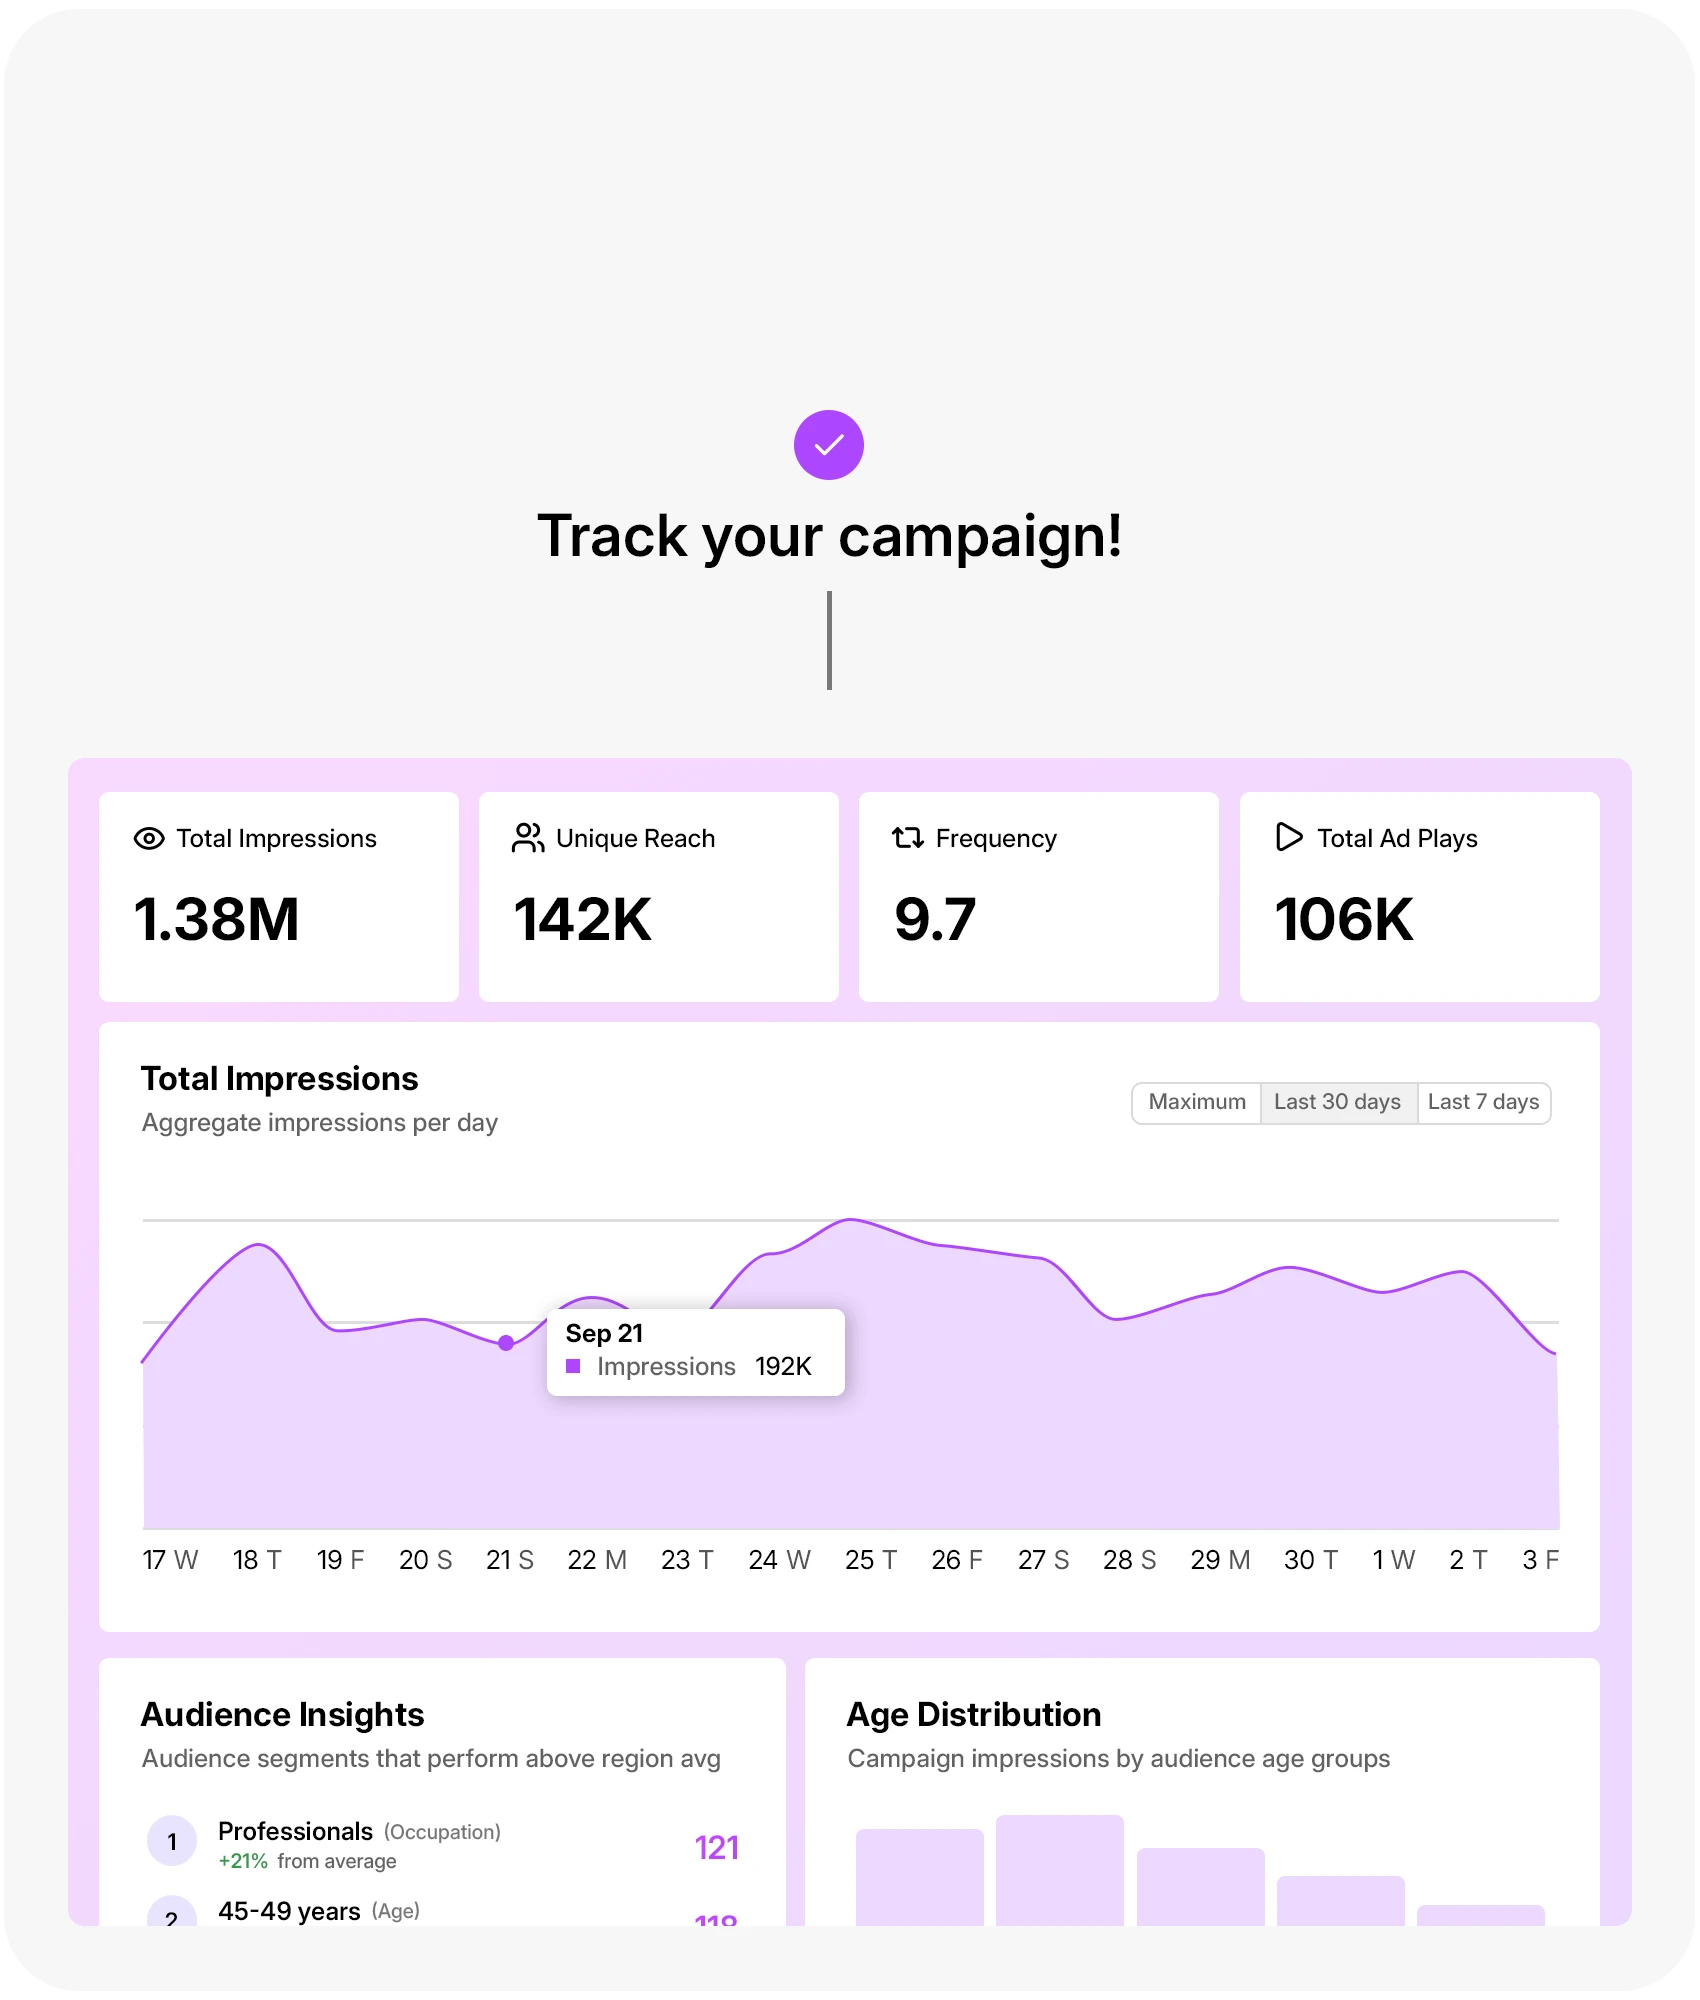The image size is (1700, 2000).
Task: Click the 25 T label on the chart axis
Action: [x=869, y=1559]
